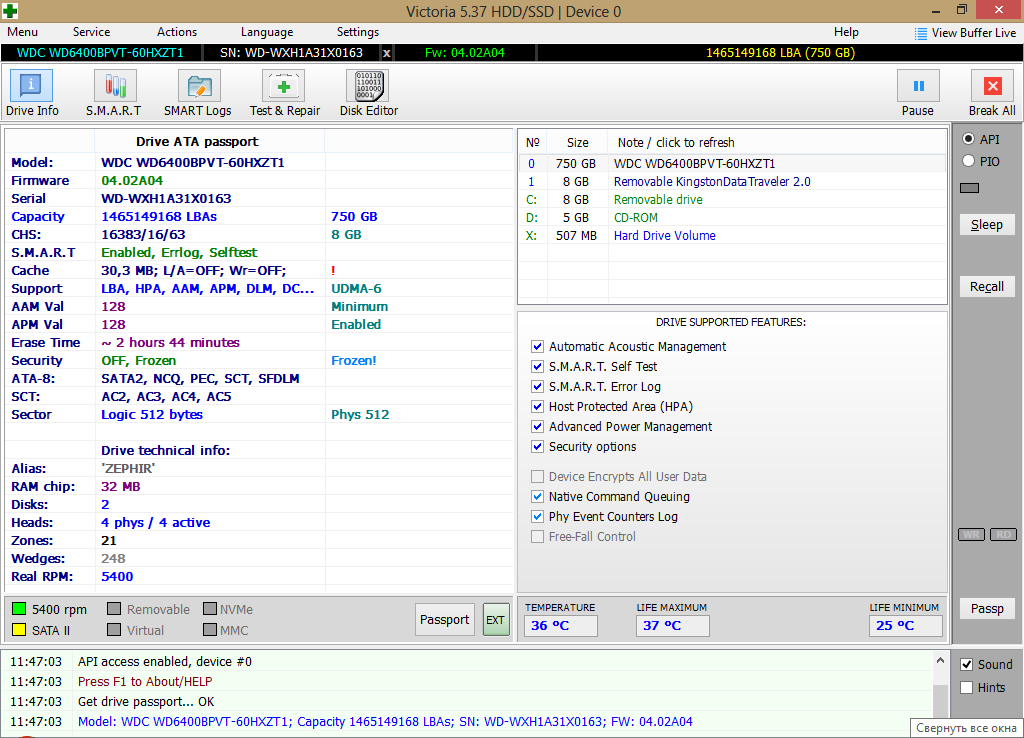1024x738 pixels.
Task: Toggle S.M.A.R.T. Error Log checkbox
Action: (537, 387)
